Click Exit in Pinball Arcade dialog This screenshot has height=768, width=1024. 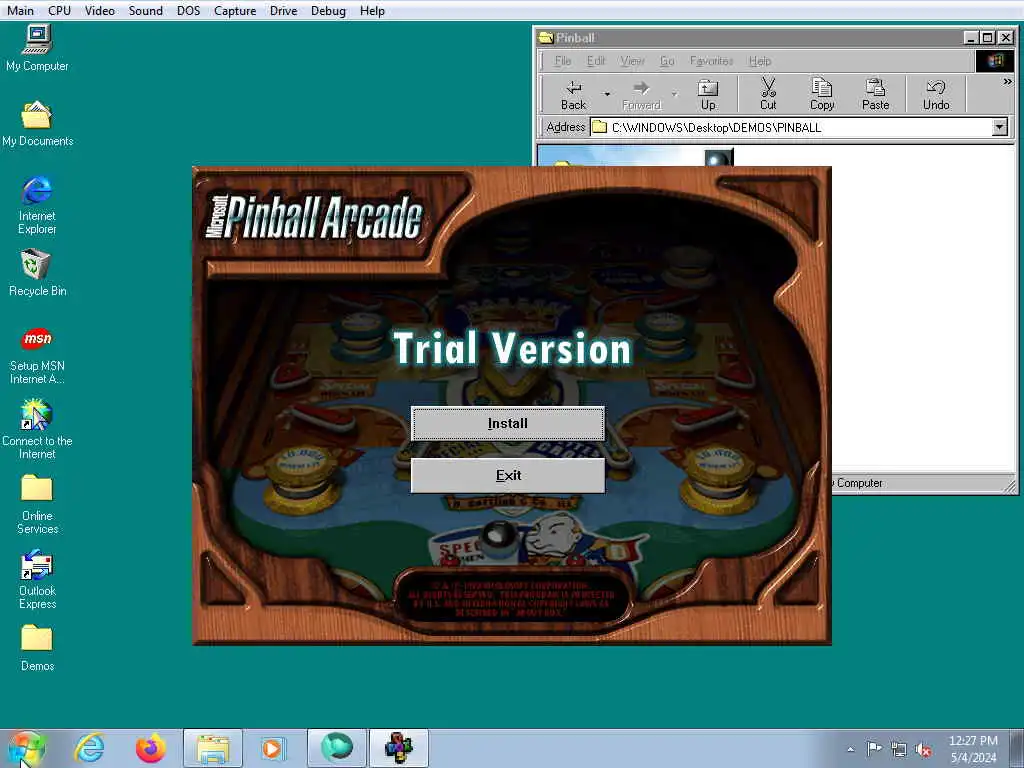507,475
